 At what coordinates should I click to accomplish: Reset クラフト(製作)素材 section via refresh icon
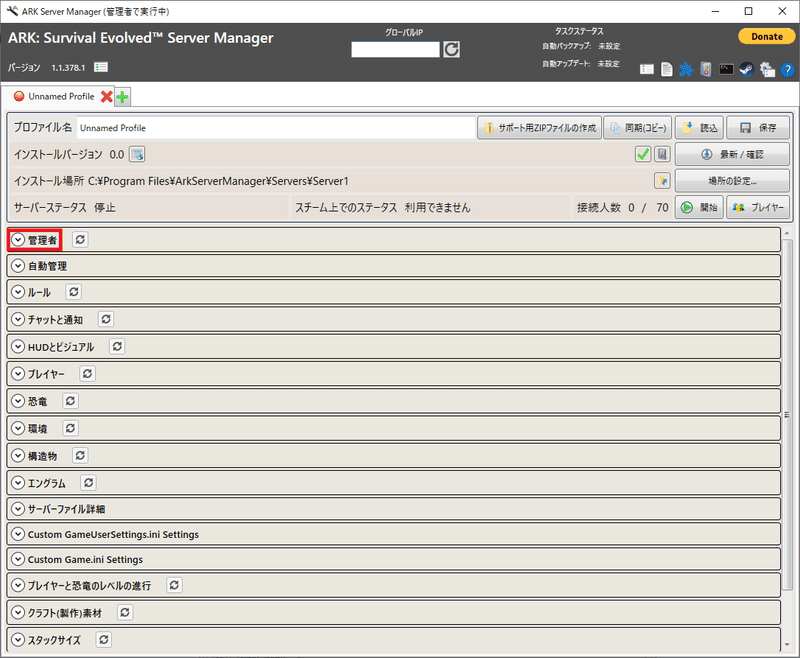125,612
